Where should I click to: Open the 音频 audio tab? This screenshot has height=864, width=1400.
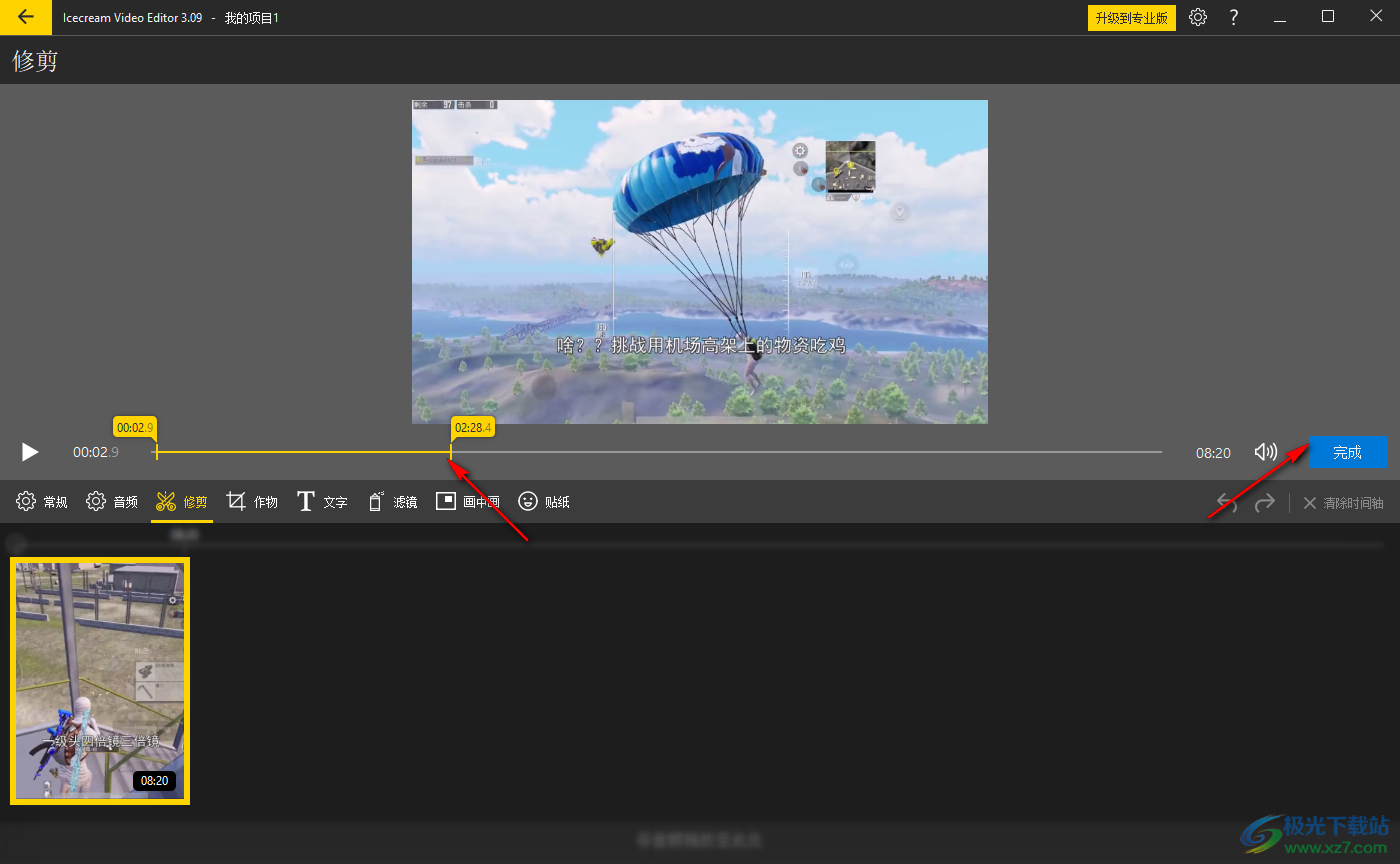[112, 502]
